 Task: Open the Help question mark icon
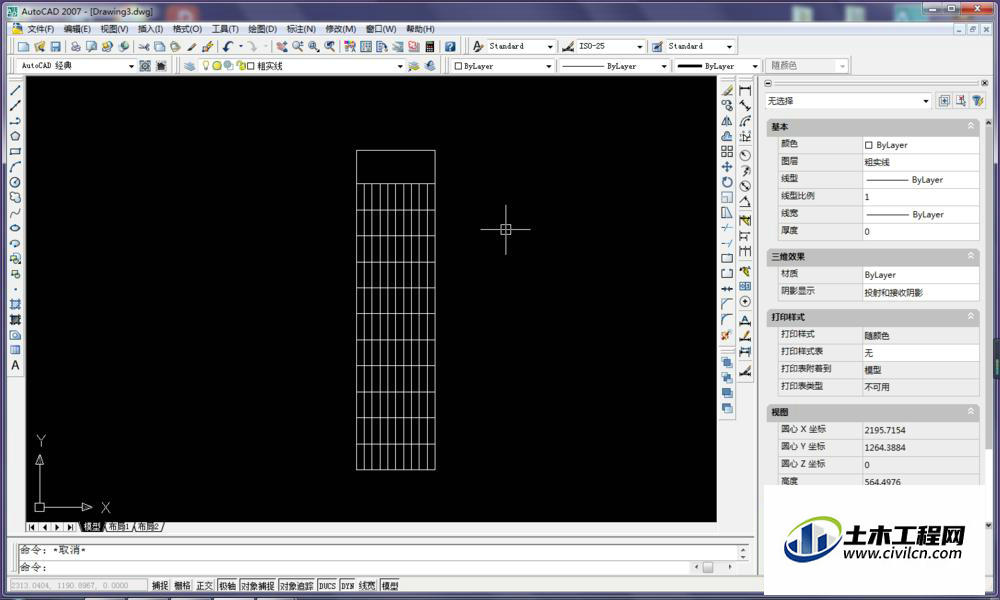pyautogui.click(x=450, y=47)
